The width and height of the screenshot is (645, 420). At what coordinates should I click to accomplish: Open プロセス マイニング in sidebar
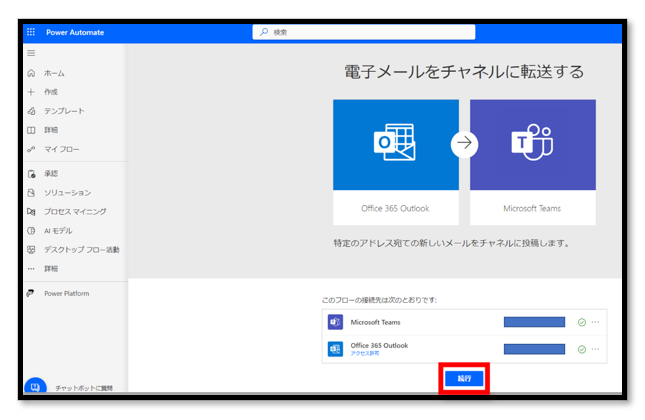click(75, 211)
